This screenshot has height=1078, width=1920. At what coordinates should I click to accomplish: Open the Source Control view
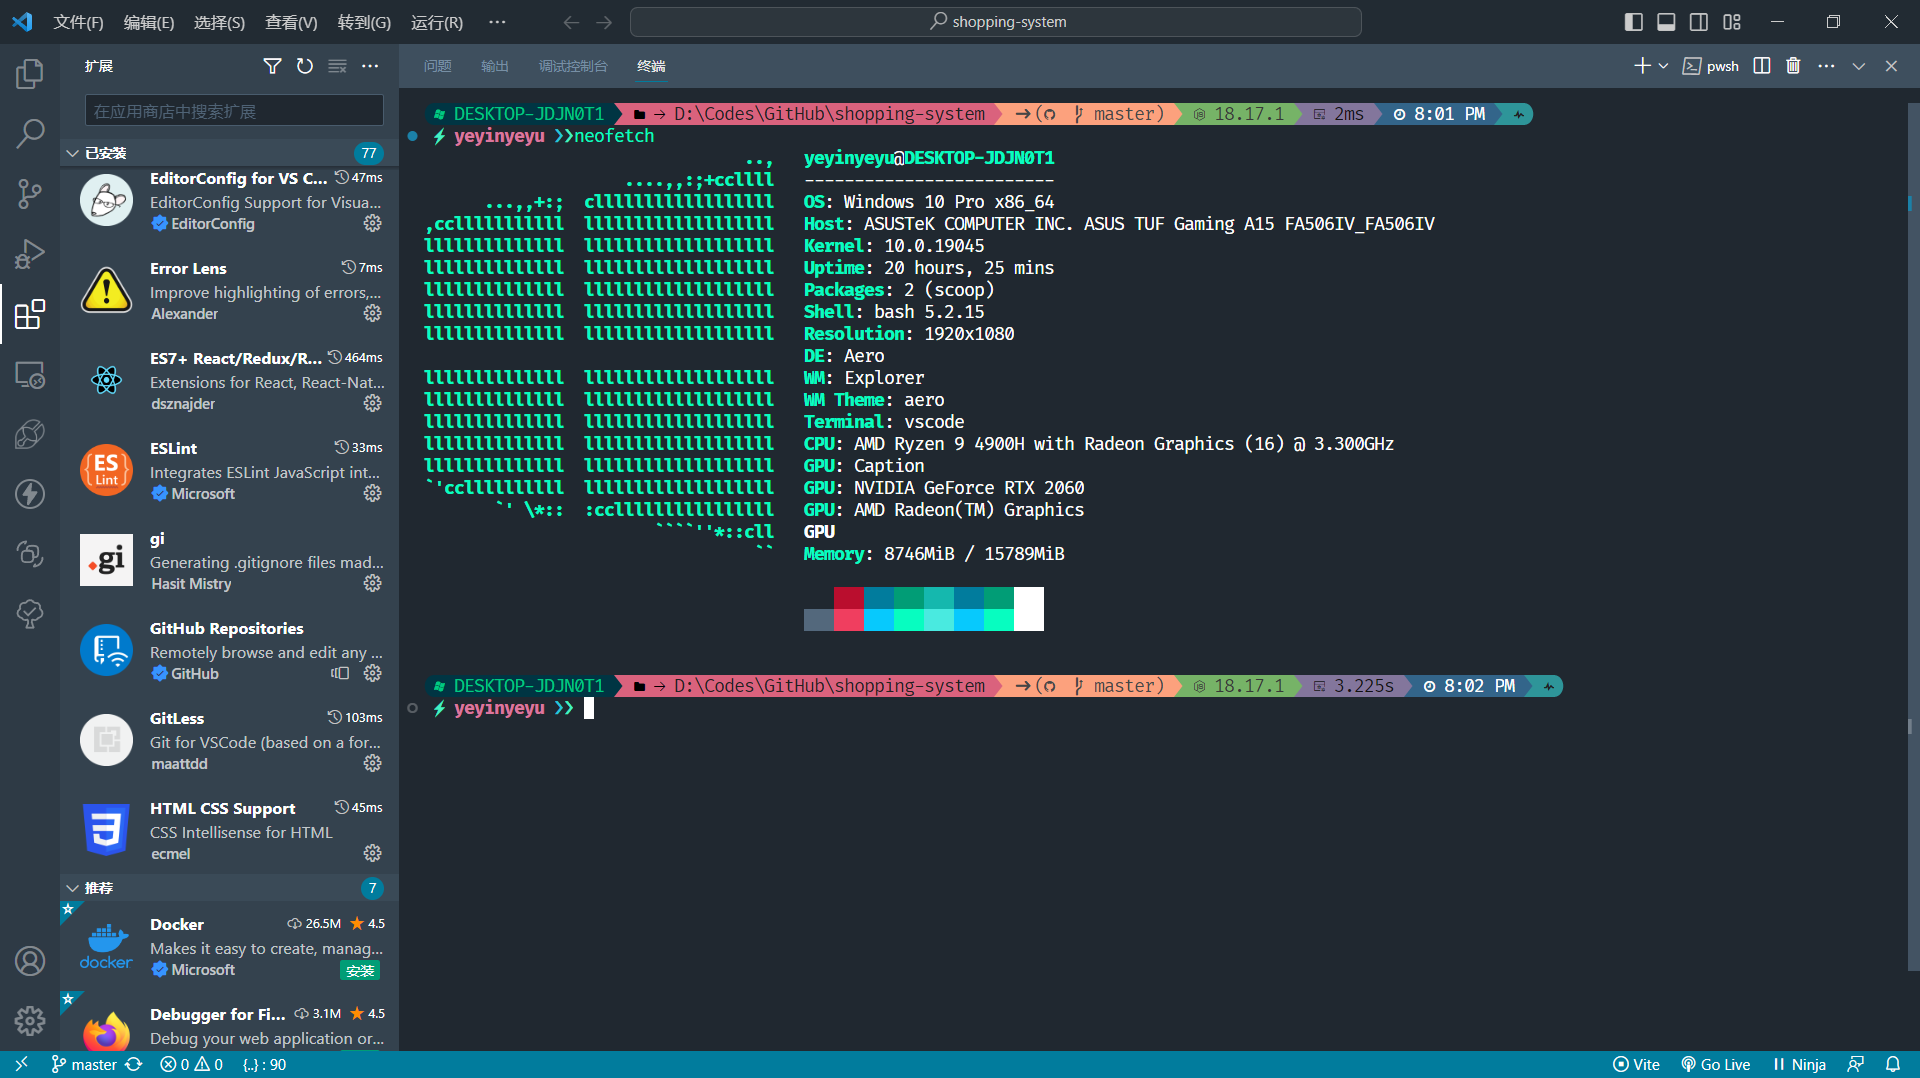point(30,193)
